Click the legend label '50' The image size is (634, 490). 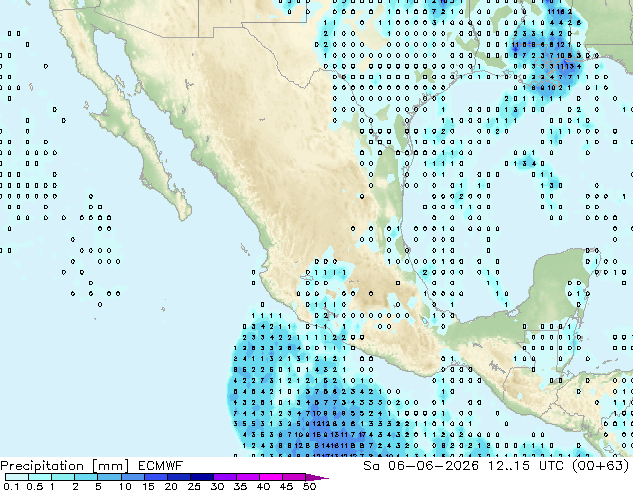pyautogui.click(x=309, y=486)
